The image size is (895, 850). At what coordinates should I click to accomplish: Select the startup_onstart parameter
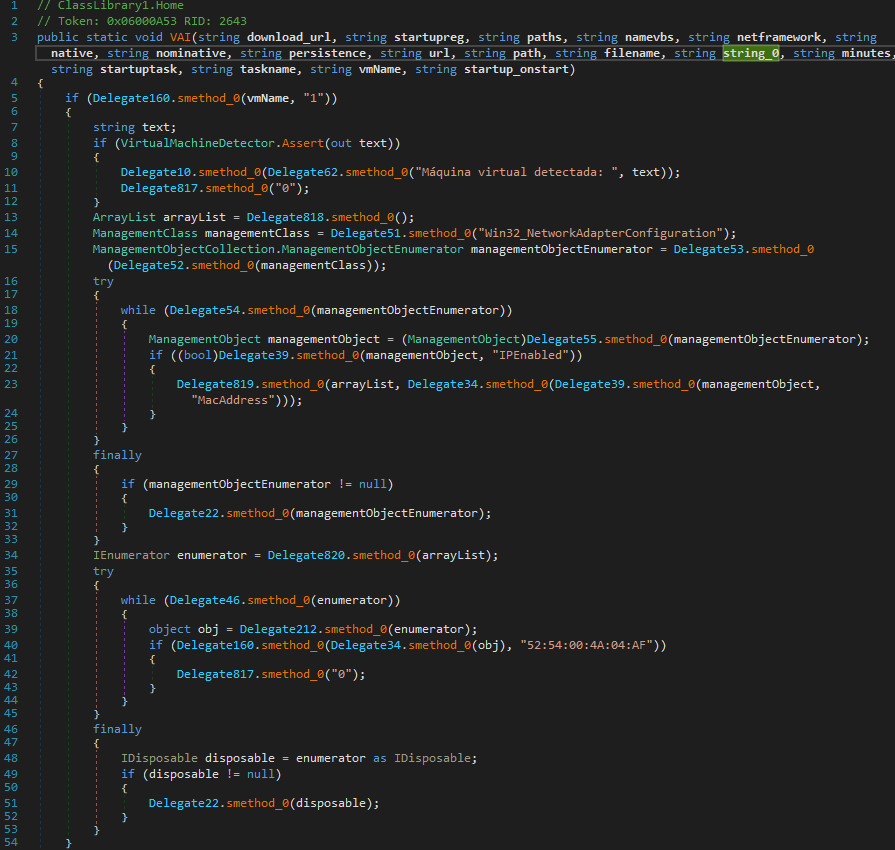coord(516,70)
